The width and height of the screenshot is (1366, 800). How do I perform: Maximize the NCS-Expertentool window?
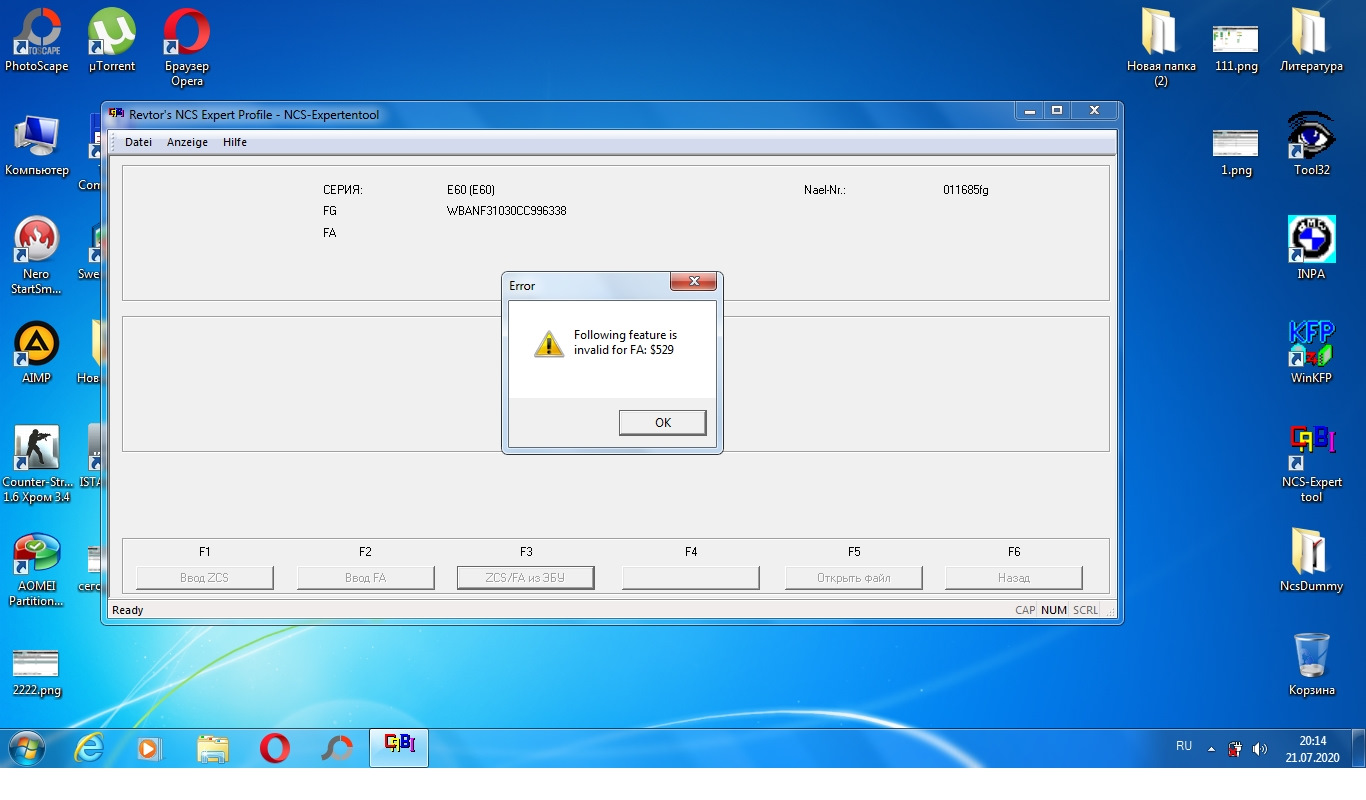tap(1057, 111)
